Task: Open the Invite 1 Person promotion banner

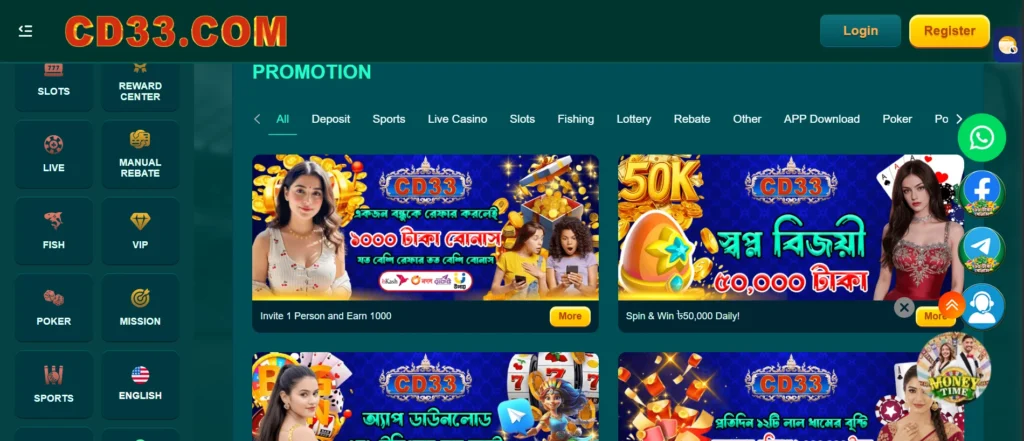Action: coord(425,227)
